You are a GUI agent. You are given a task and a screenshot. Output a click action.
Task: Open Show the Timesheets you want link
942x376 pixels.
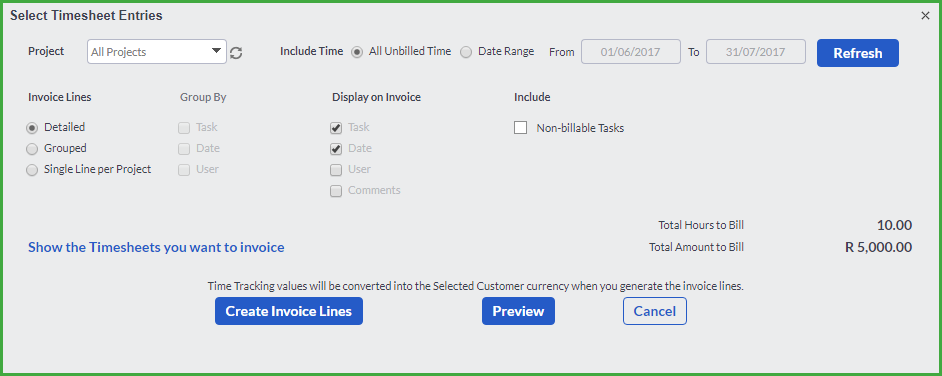[156, 247]
